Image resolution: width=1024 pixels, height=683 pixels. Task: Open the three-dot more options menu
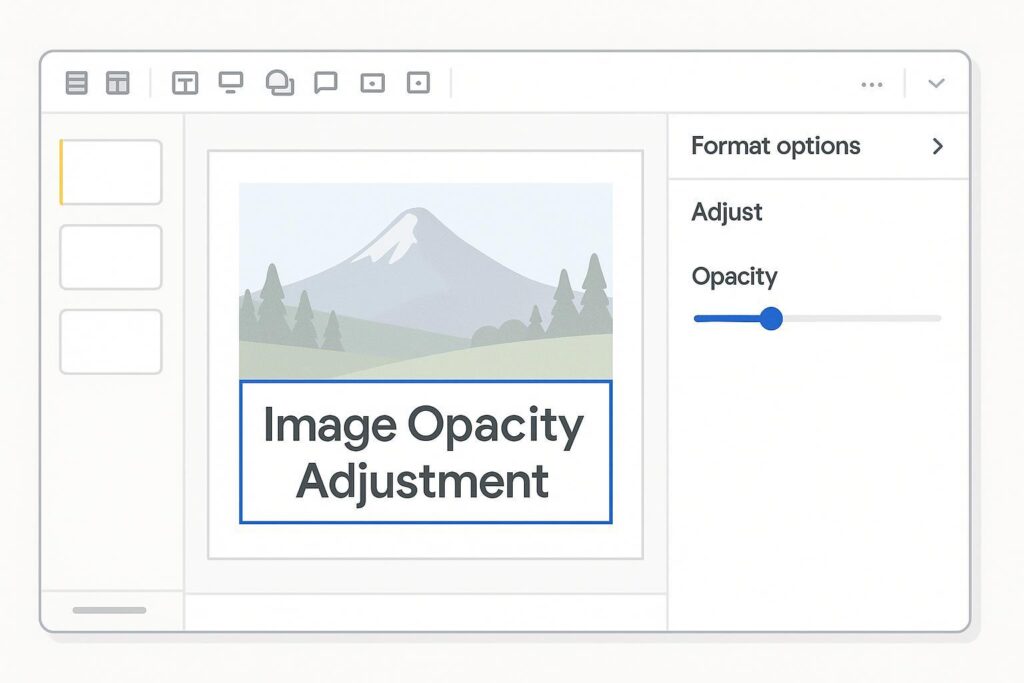[x=872, y=84]
